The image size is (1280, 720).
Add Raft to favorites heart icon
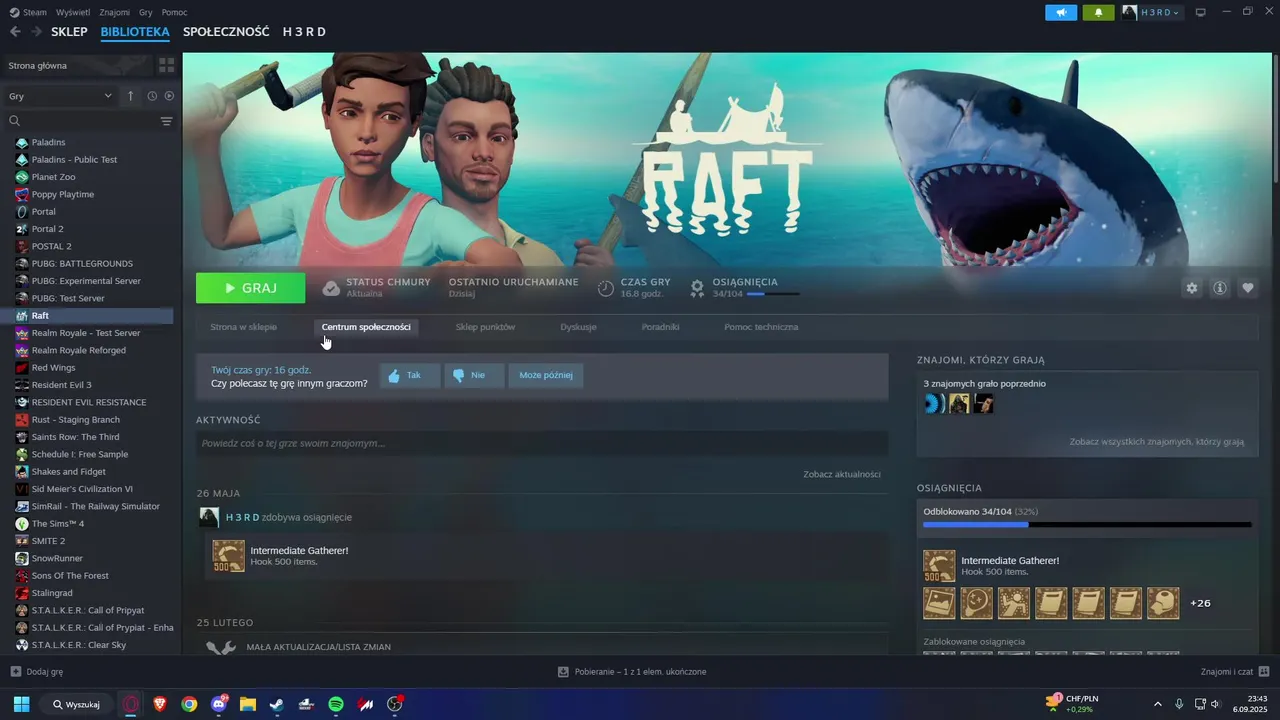(x=1248, y=288)
